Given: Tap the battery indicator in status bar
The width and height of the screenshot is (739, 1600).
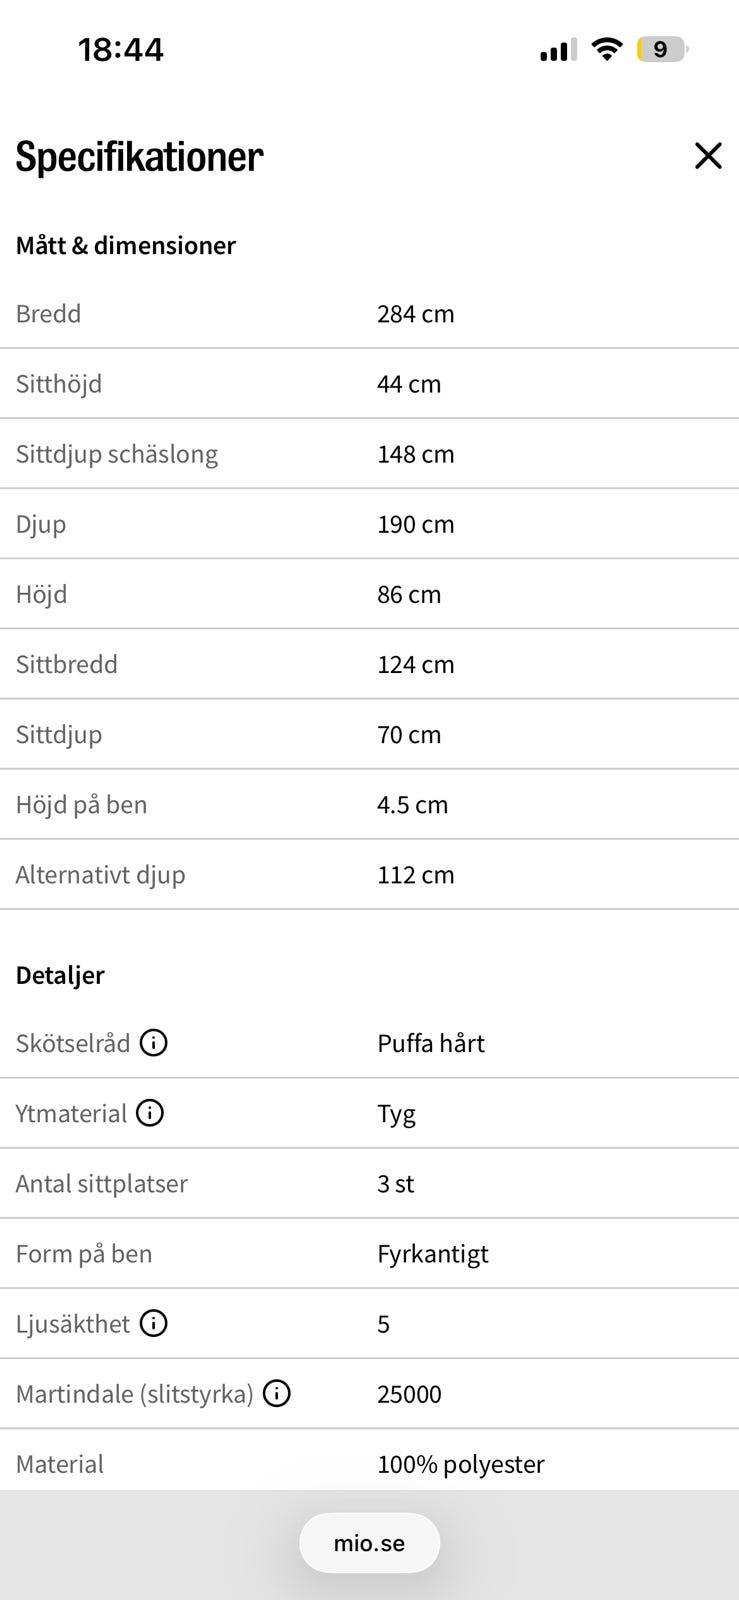Looking at the screenshot, I should click(x=662, y=49).
